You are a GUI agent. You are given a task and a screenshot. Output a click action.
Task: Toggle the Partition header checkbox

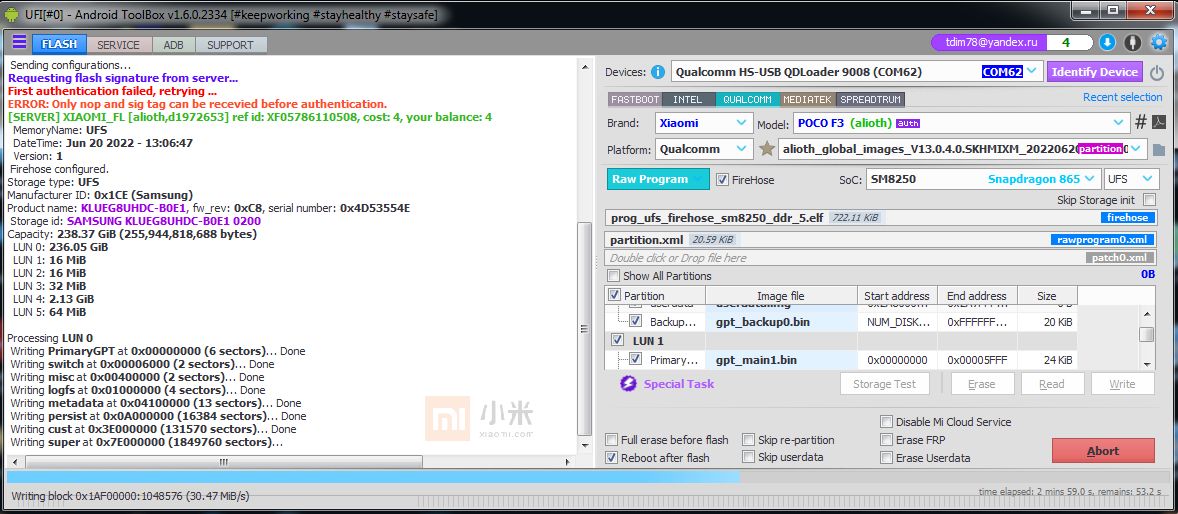[x=614, y=295]
